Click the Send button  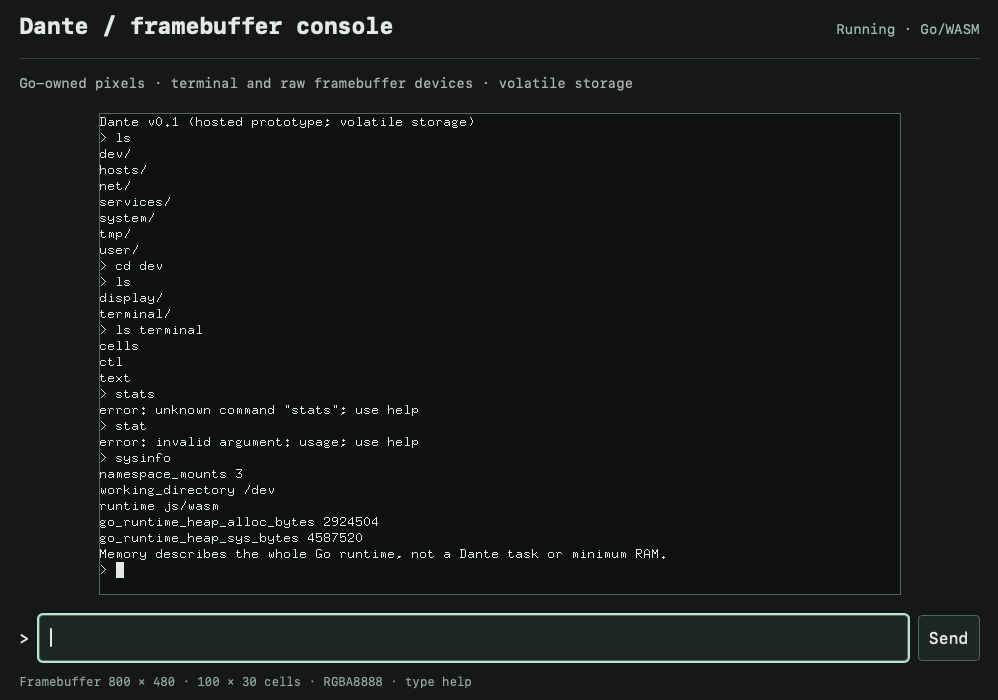click(948, 638)
